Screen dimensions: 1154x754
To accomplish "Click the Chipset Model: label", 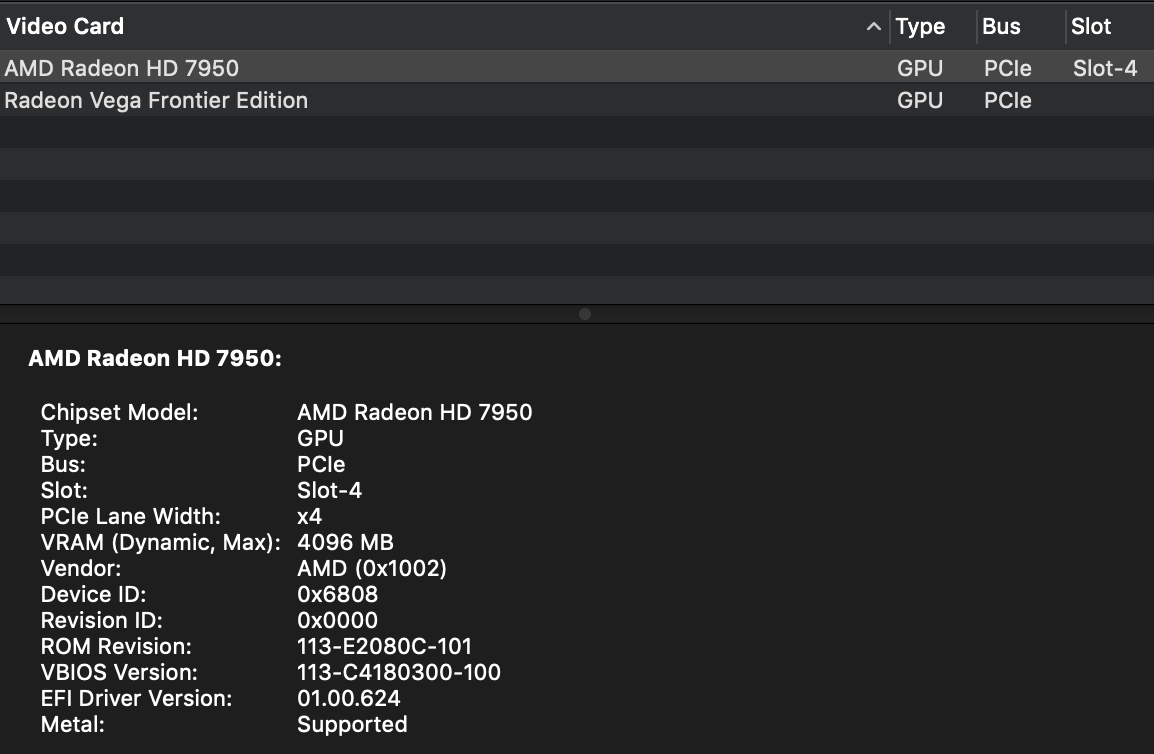I will [x=119, y=412].
